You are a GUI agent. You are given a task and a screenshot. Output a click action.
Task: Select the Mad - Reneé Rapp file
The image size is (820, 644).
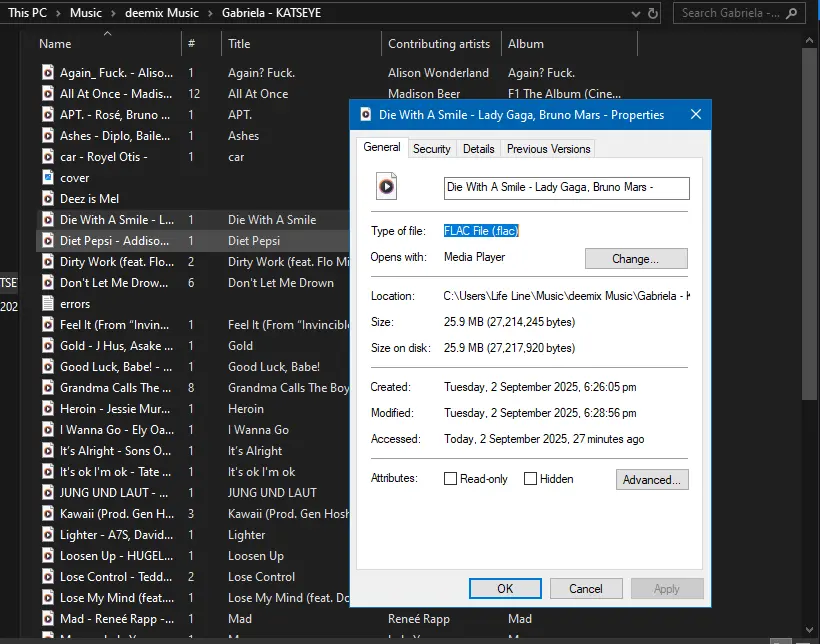coord(117,619)
